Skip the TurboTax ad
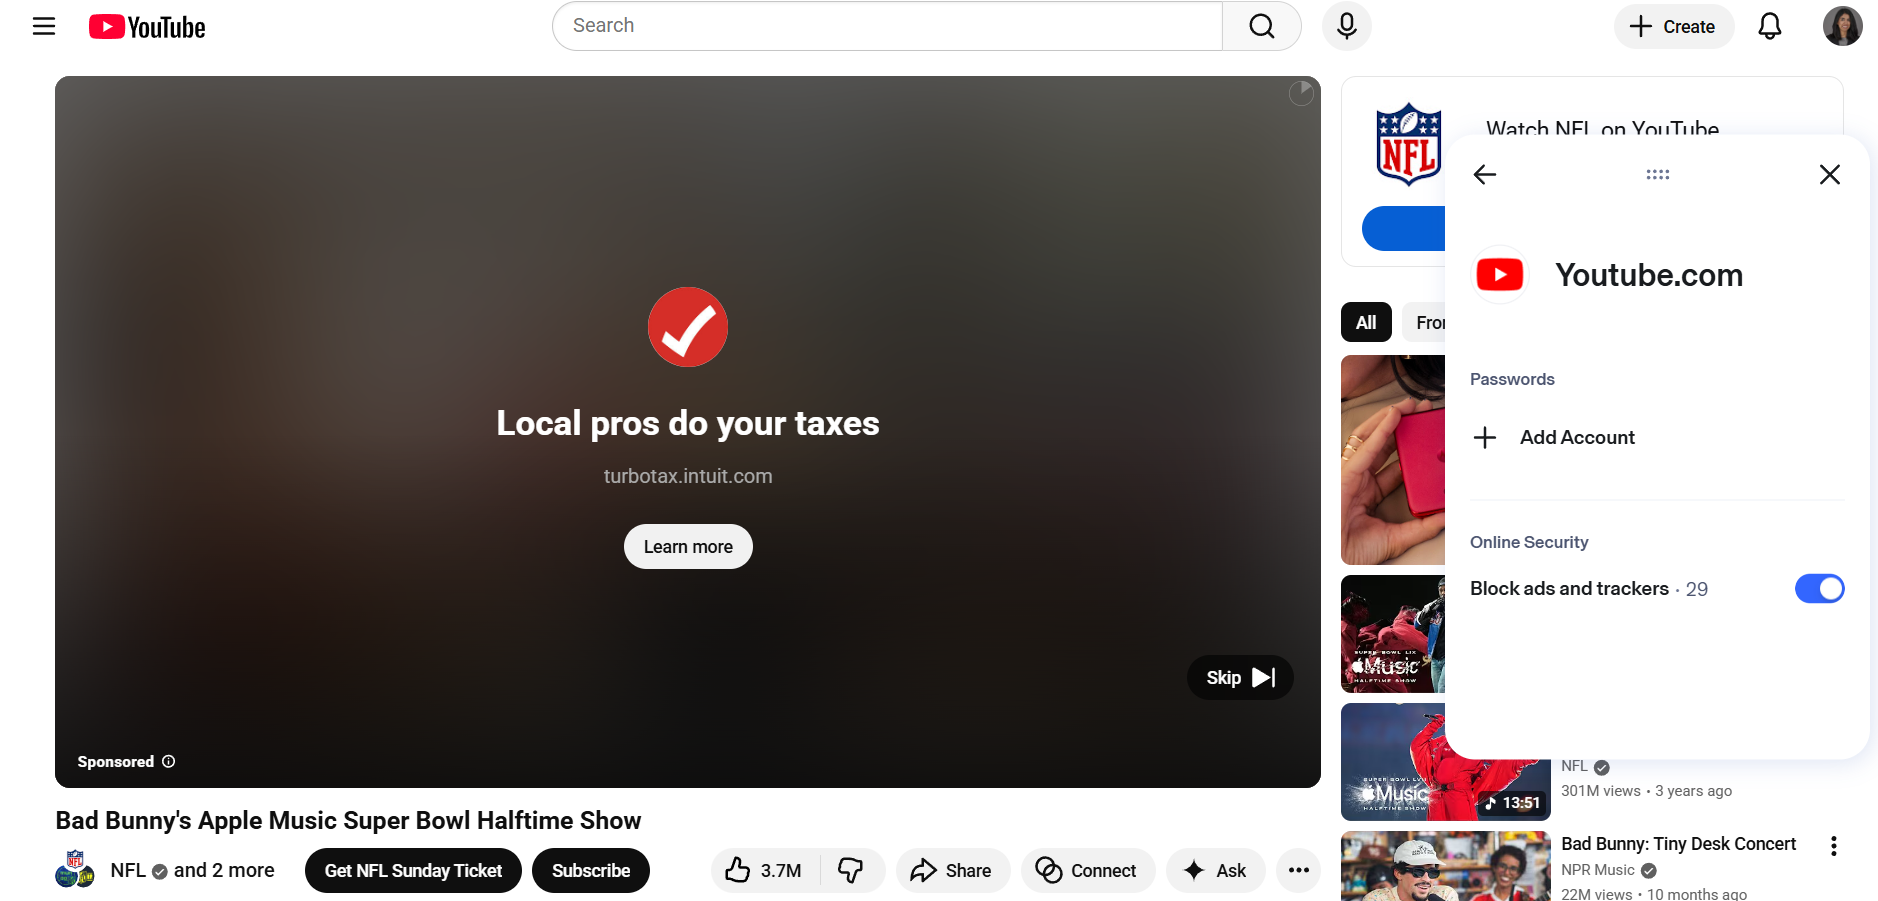This screenshot has width=1878, height=901. point(1240,677)
